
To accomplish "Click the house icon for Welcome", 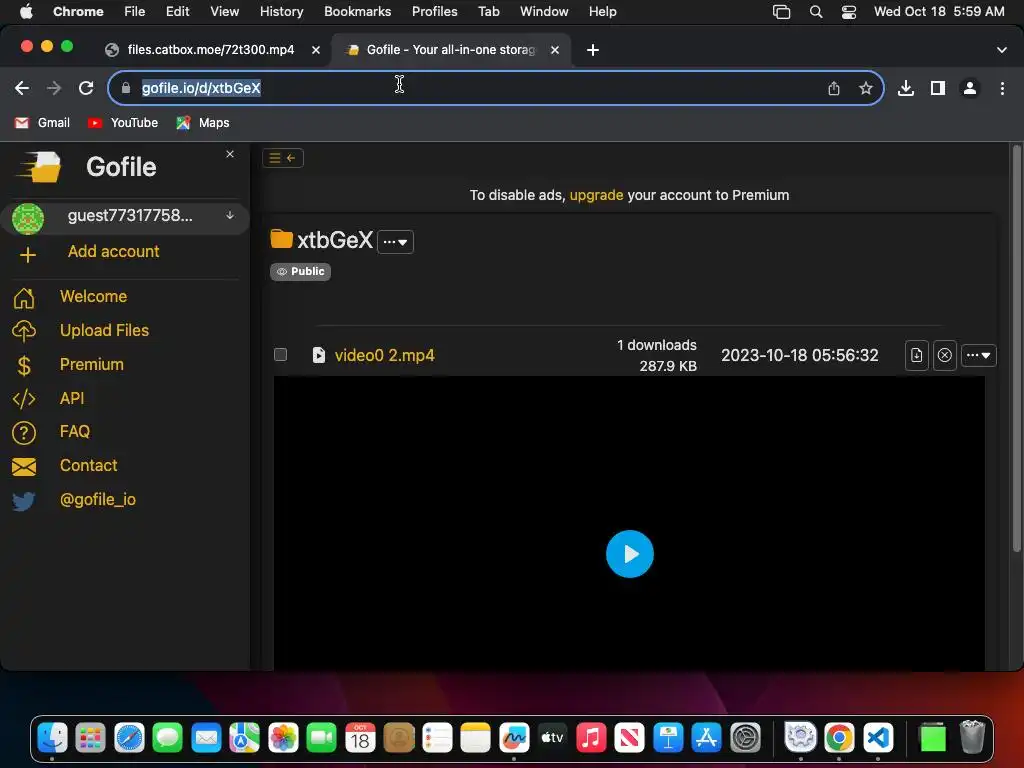I will 24,298.
